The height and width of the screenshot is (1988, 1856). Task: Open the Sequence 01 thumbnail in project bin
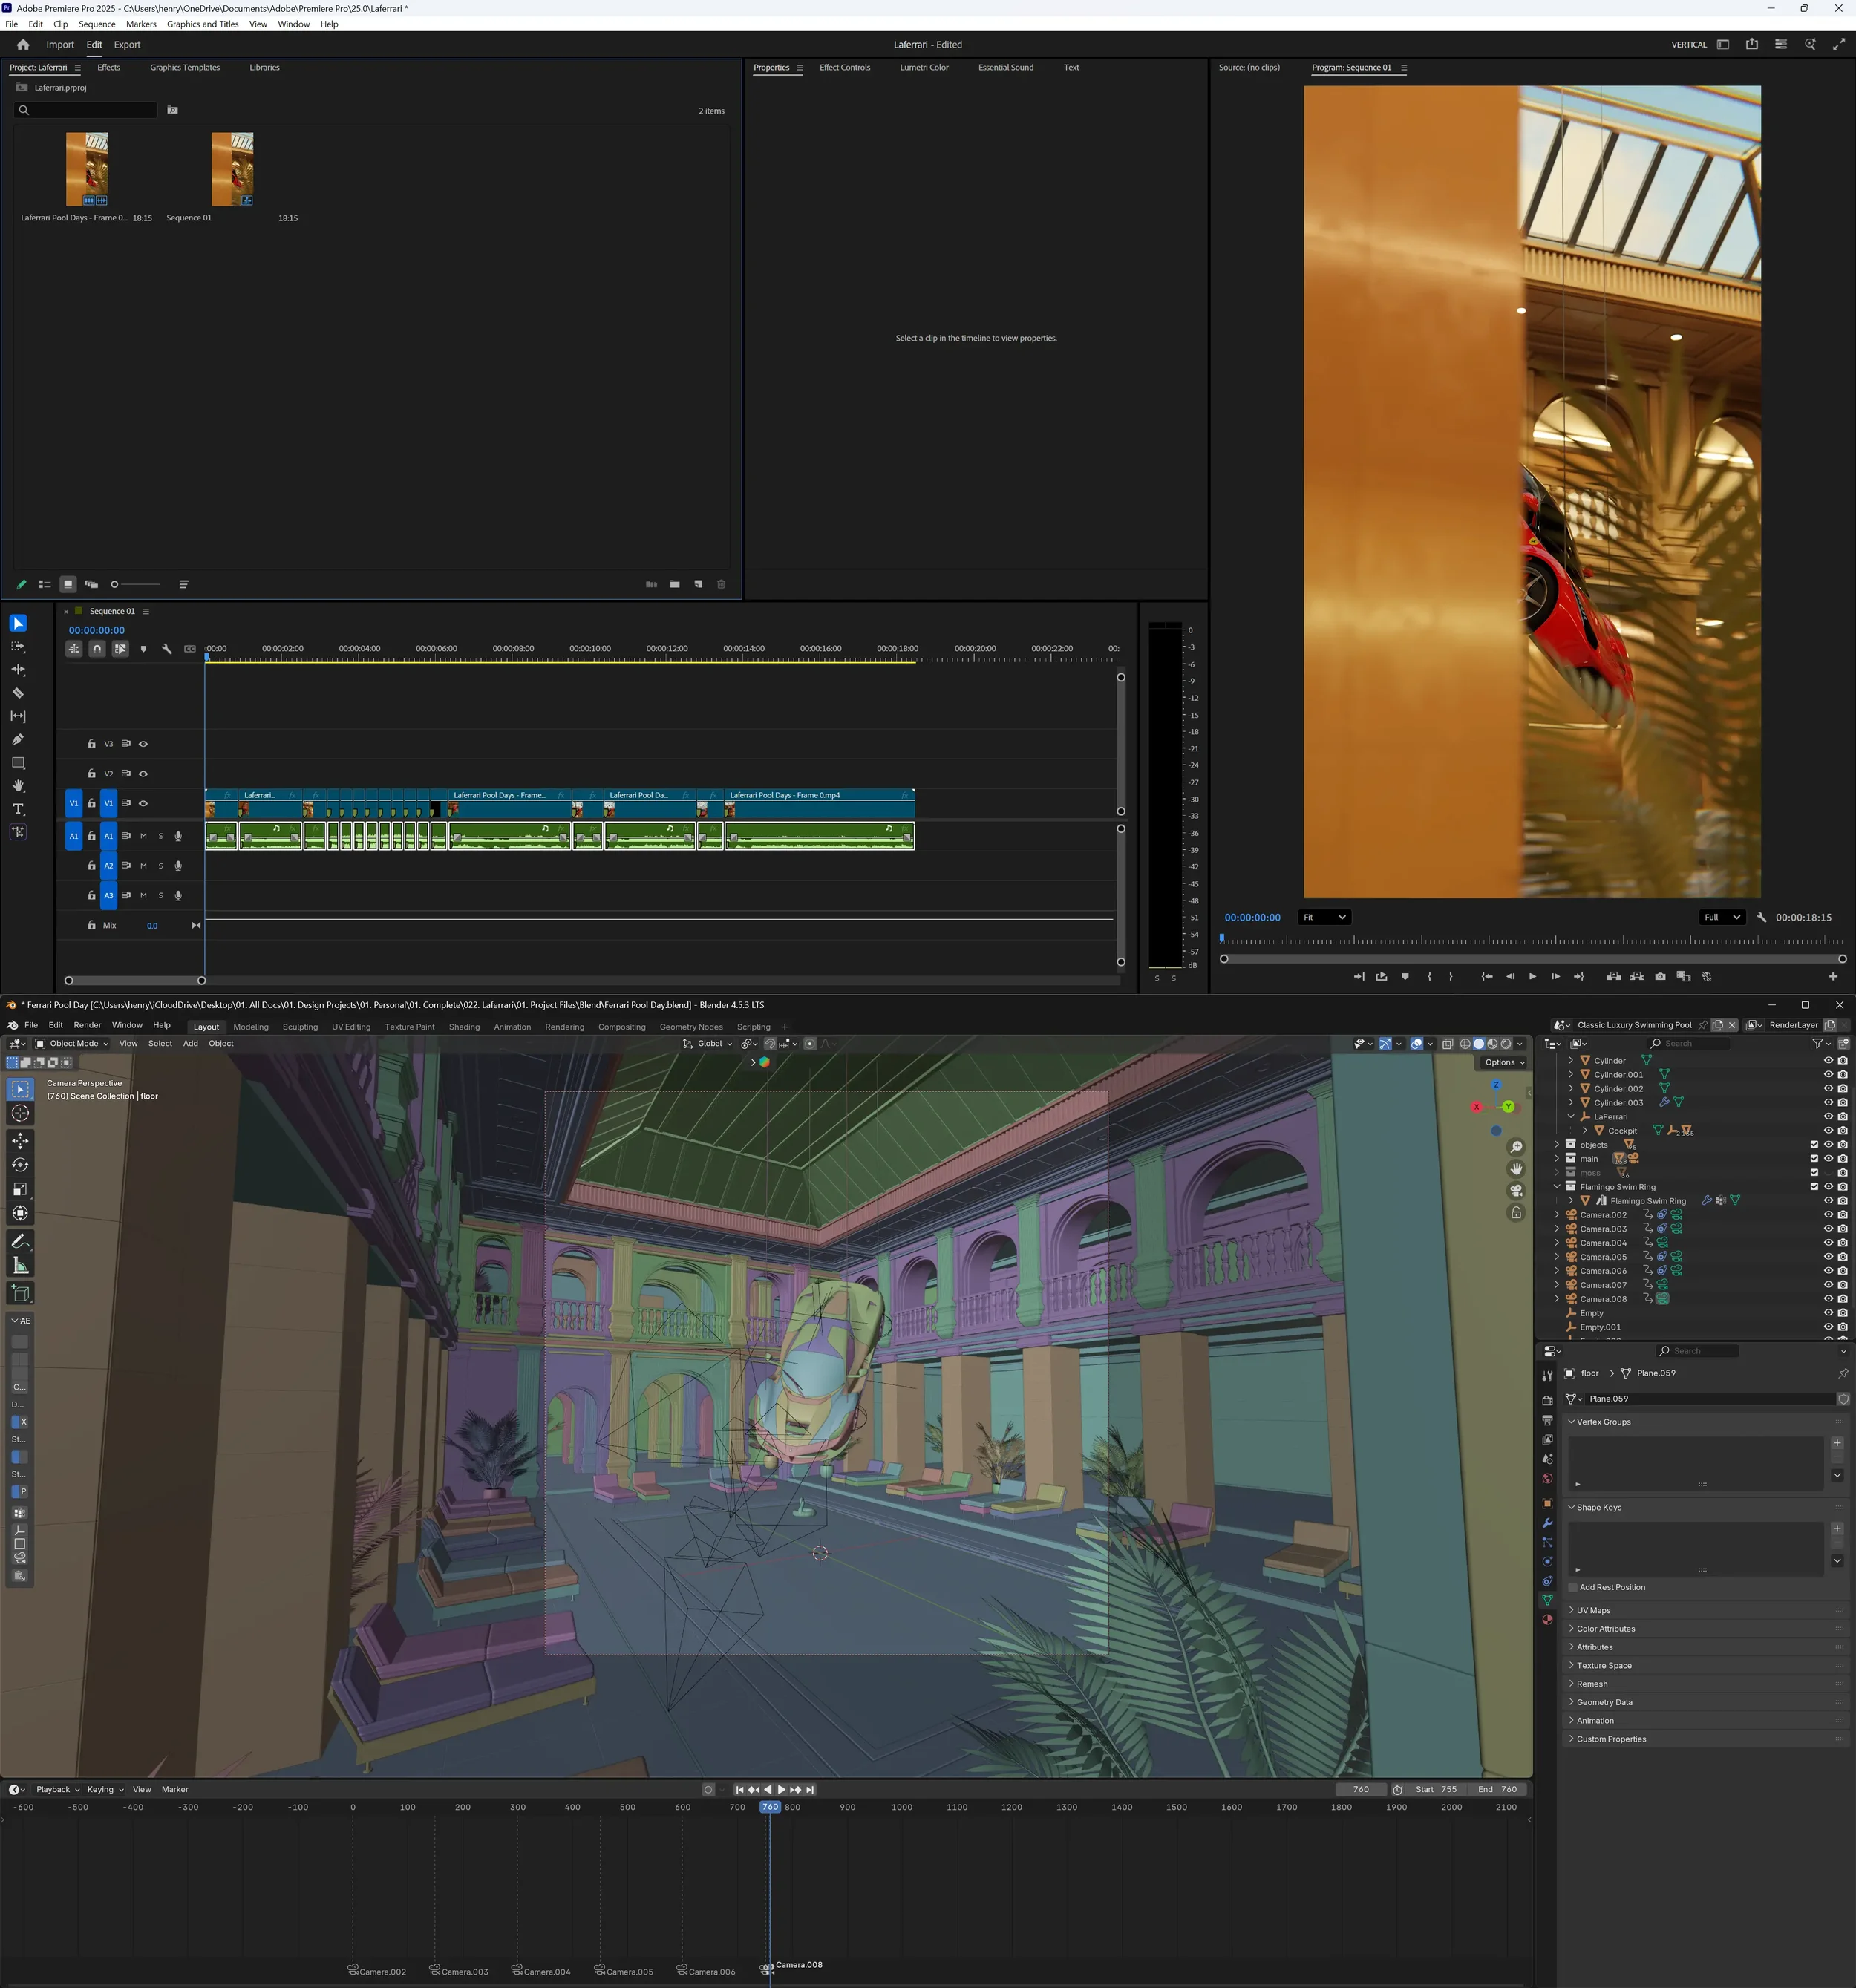coord(232,169)
